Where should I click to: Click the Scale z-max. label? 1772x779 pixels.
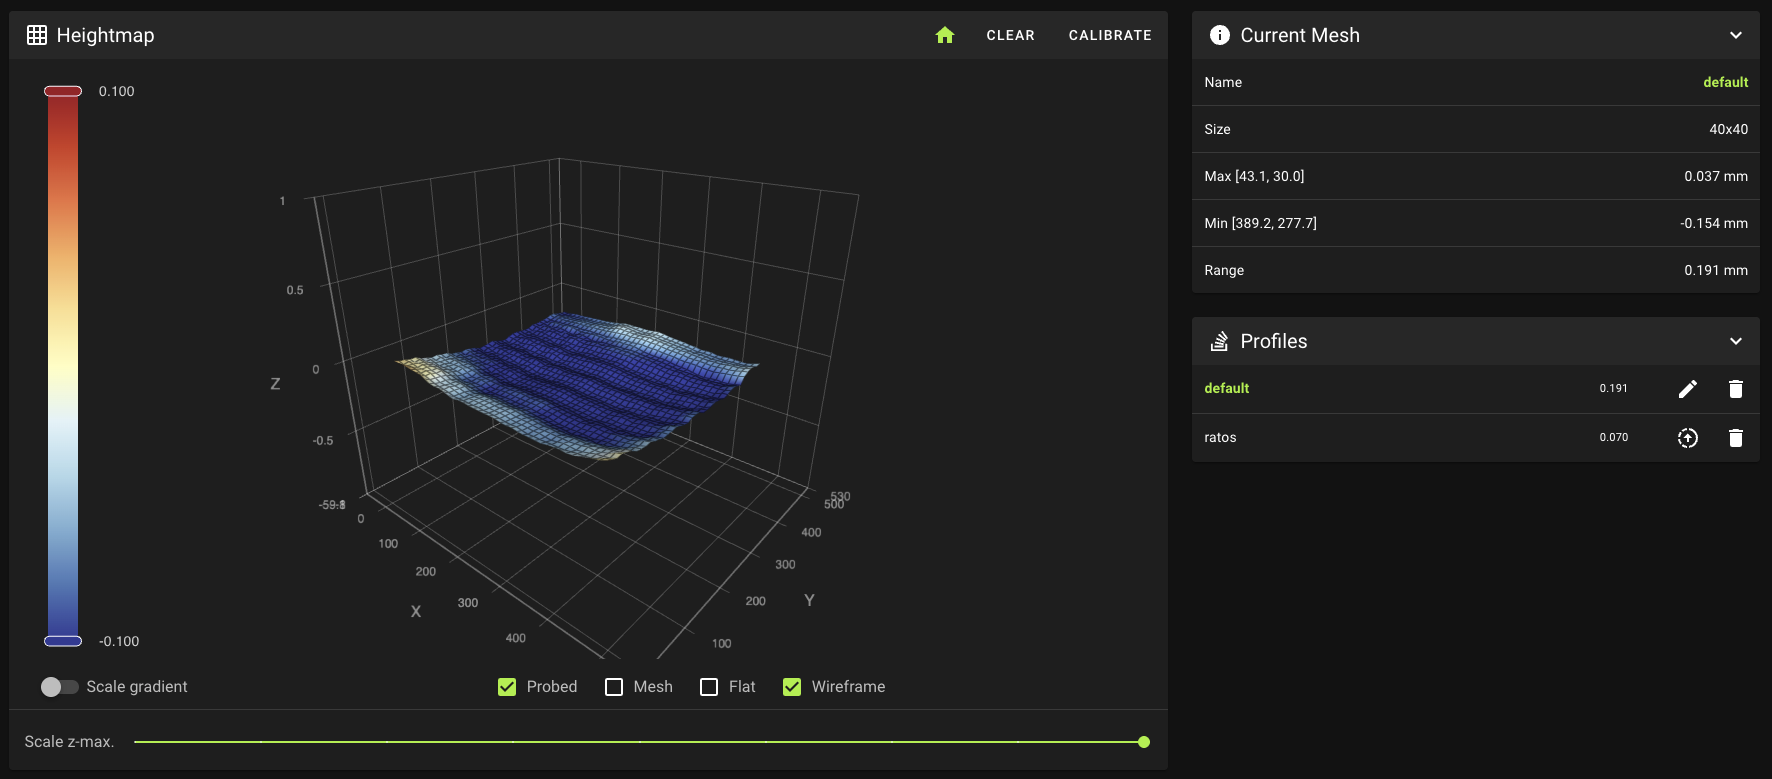[x=70, y=742]
